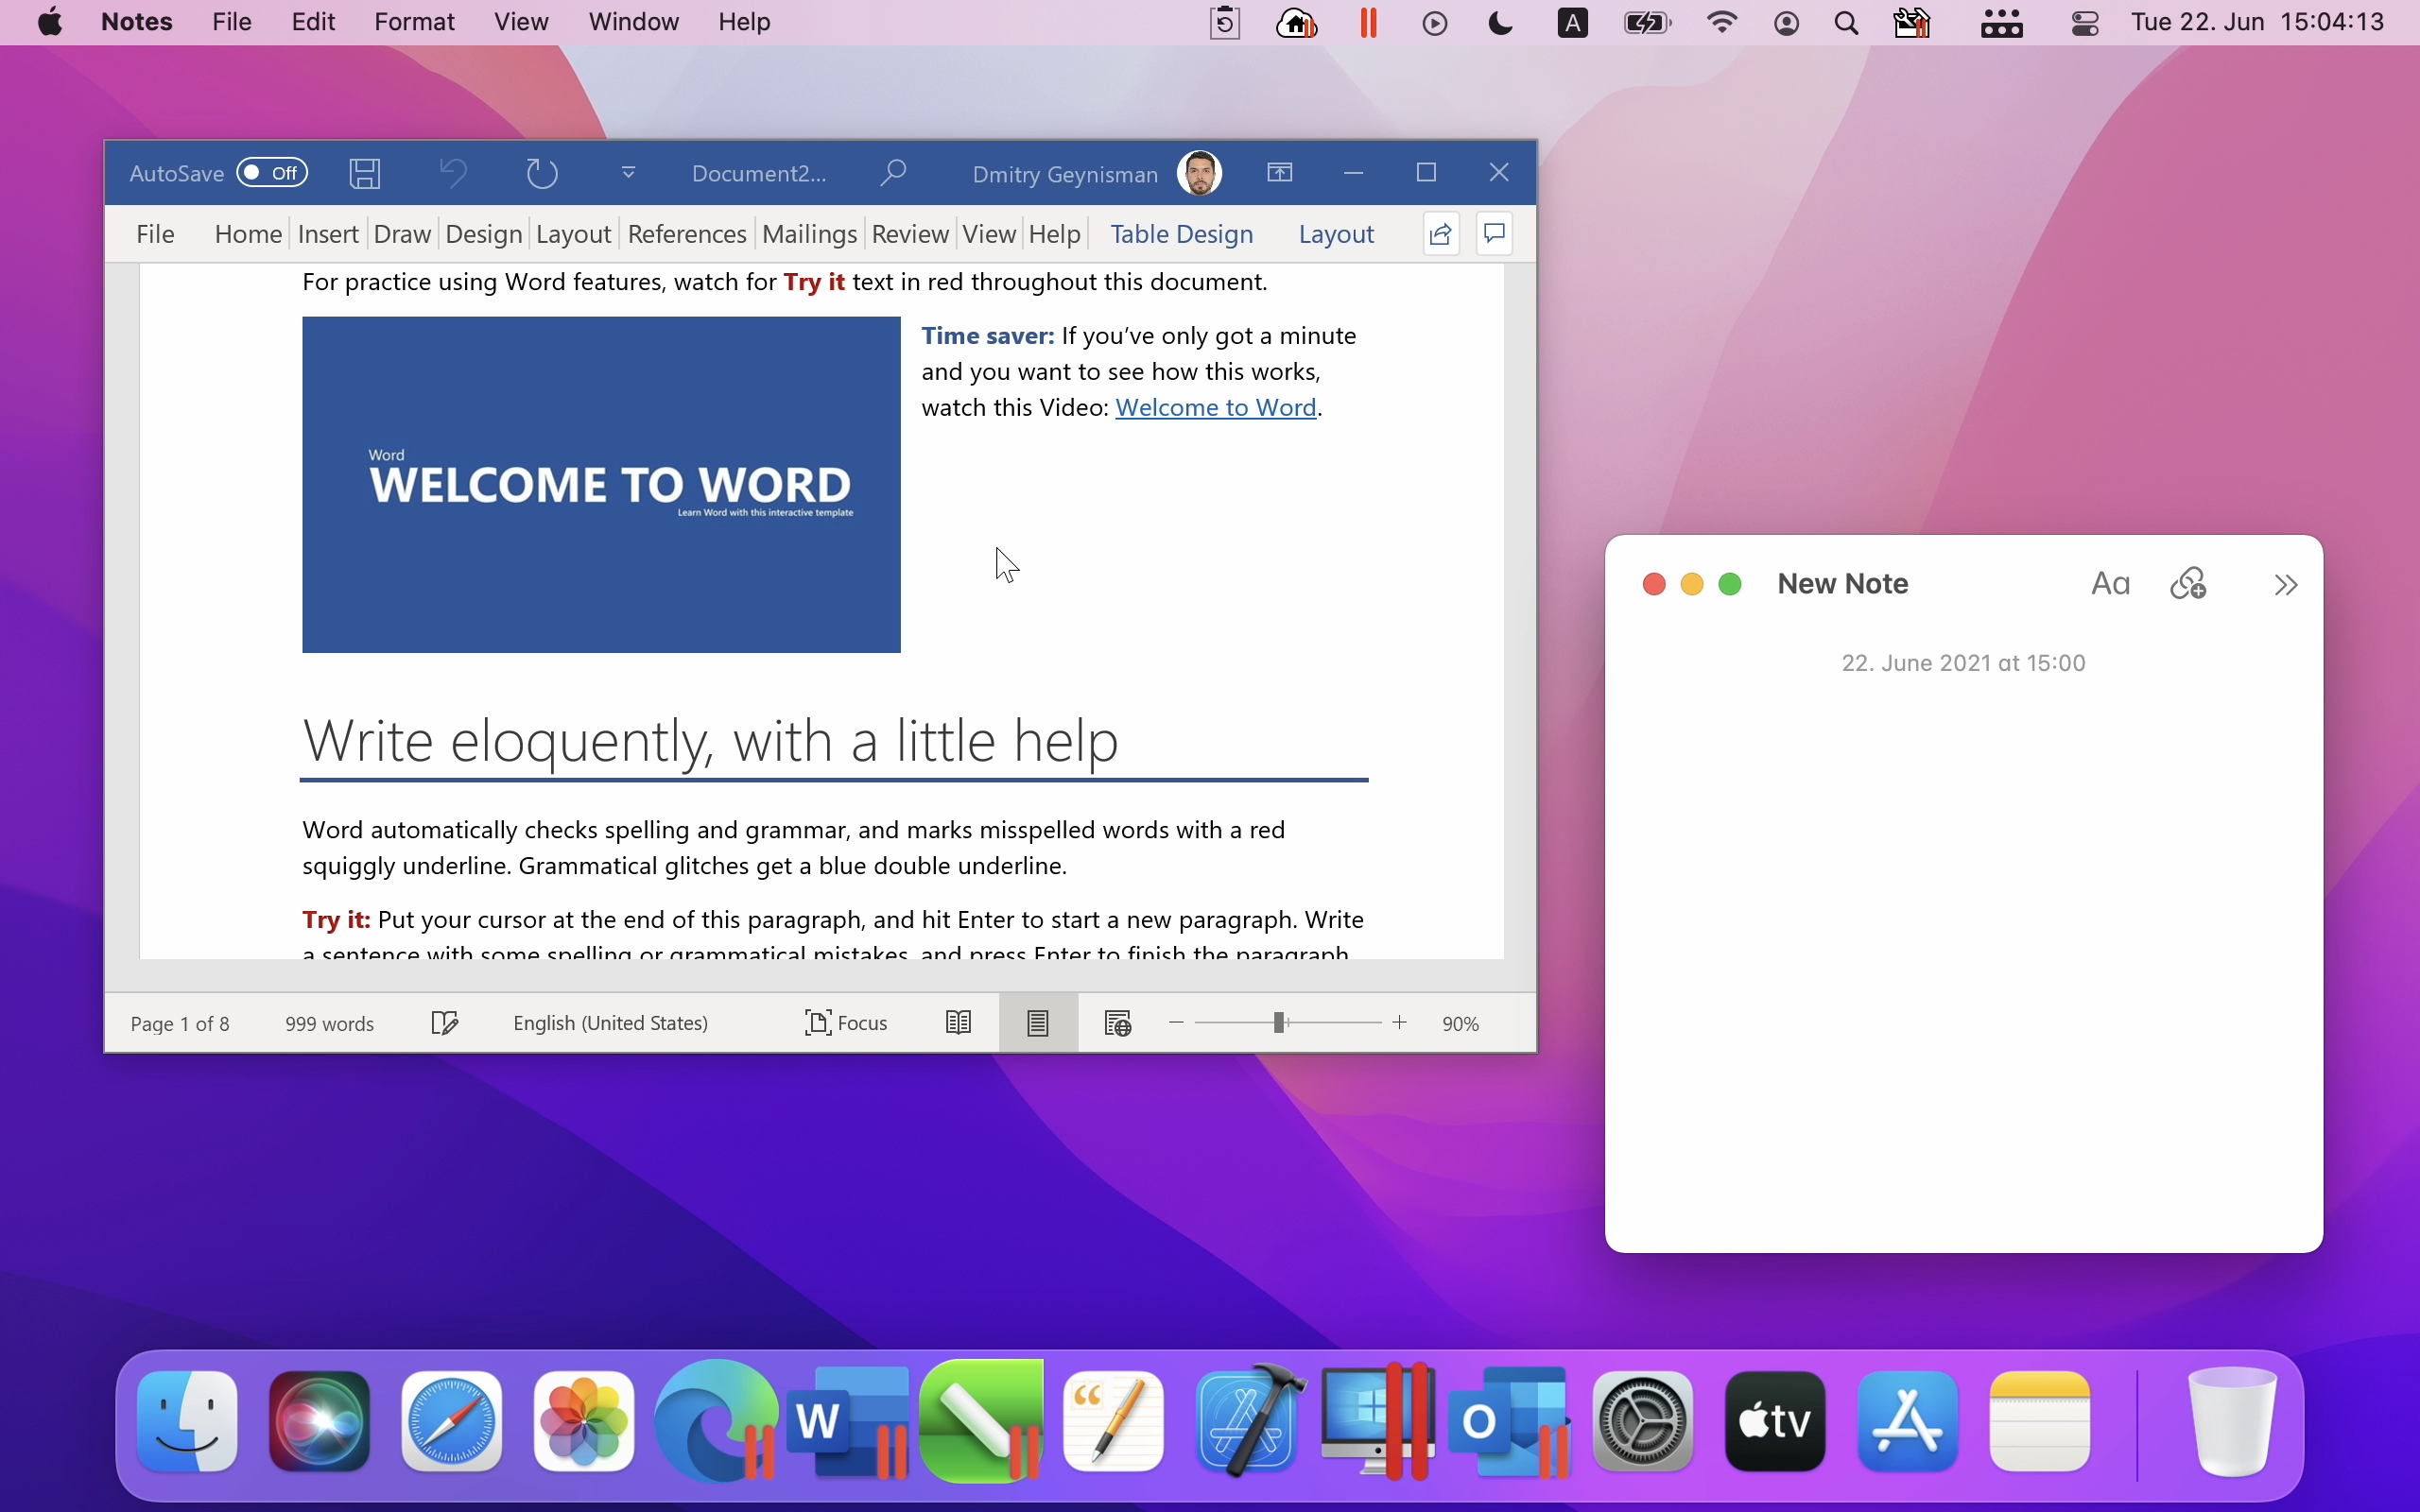This screenshot has width=2420, height=1512.
Task: Open the ribbon display options button
Action: (x=1280, y=173)
